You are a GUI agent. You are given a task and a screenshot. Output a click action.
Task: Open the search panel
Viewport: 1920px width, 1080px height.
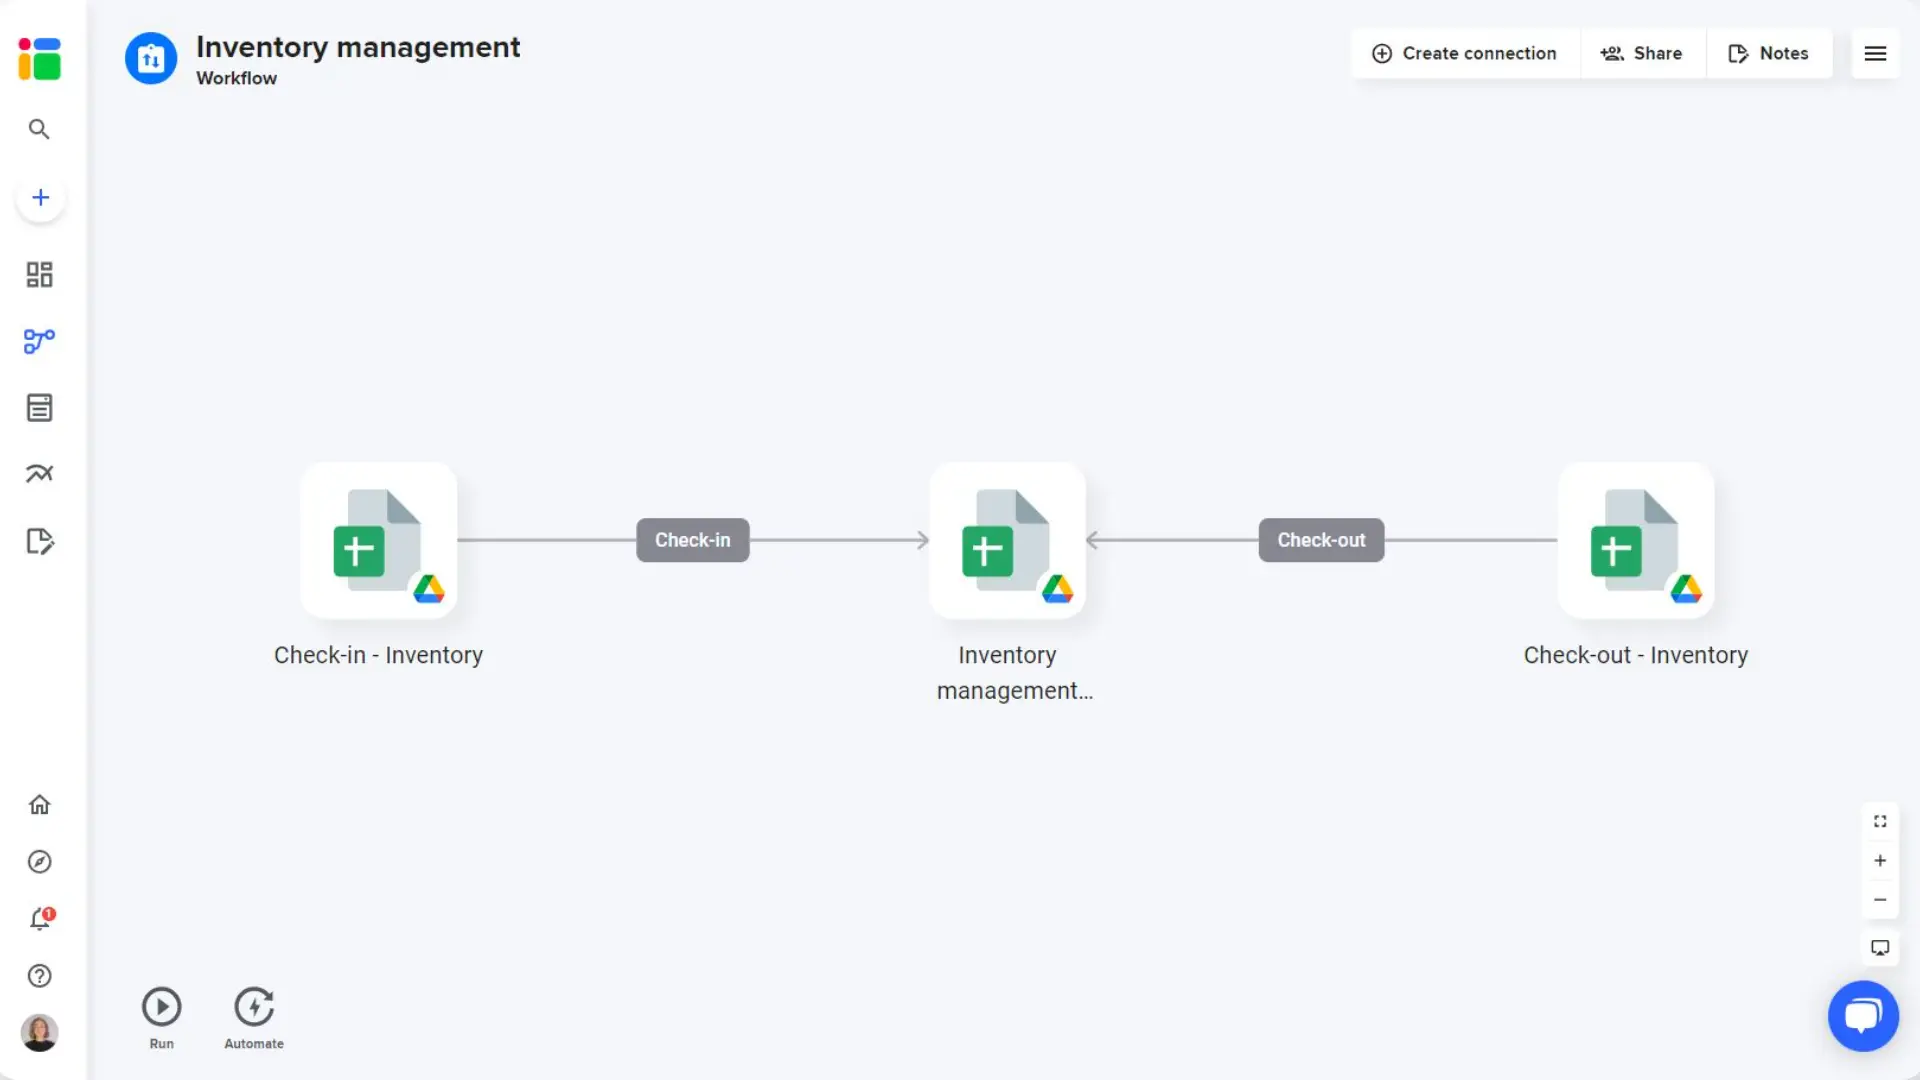pos(39,129)
